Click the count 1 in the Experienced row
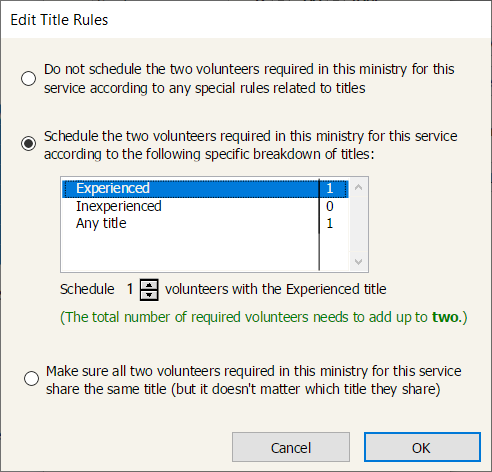492x472 pixels. pos(330,188)
